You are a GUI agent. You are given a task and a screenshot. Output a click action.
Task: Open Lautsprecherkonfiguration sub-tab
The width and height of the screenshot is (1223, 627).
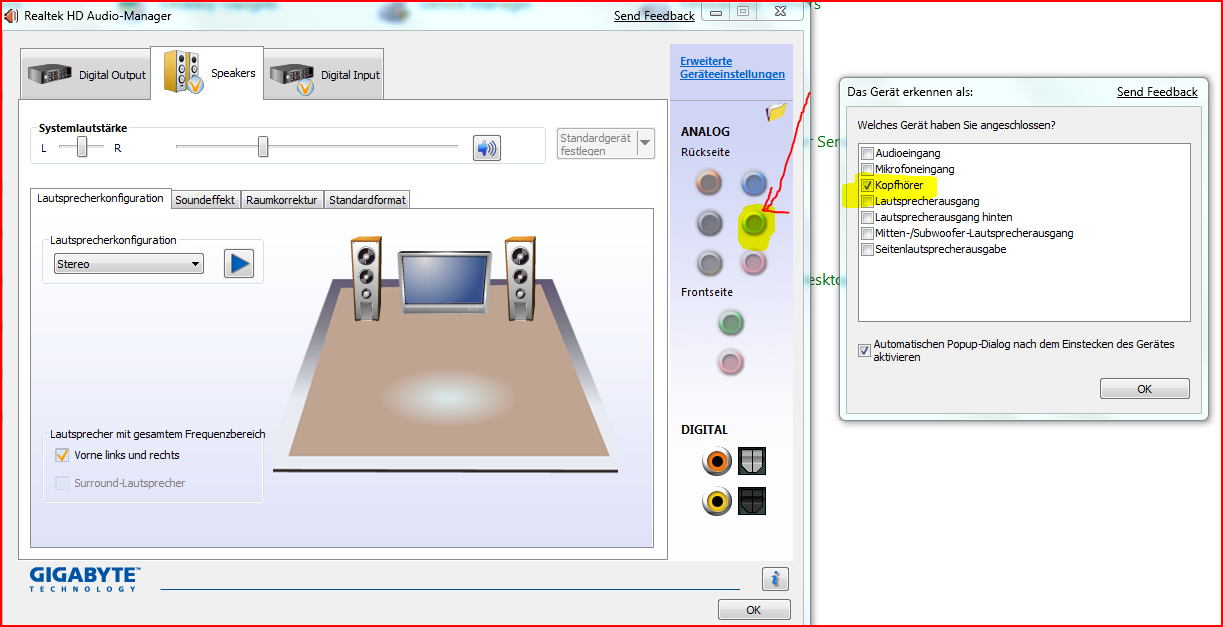point(100,198)
